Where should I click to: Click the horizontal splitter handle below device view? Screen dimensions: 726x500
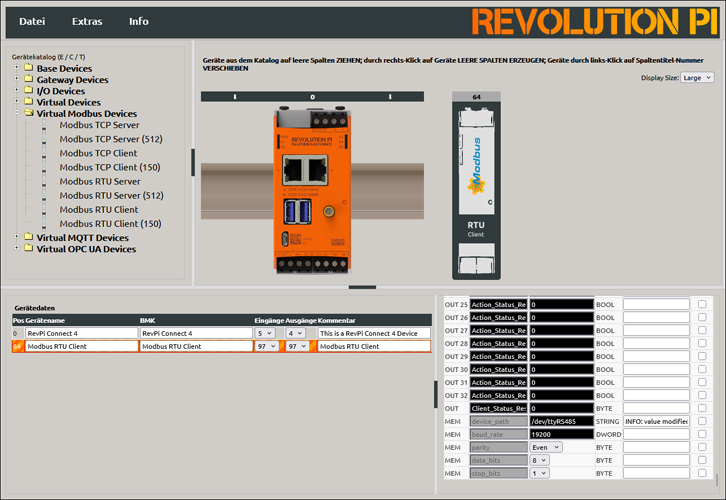point(363,287)
